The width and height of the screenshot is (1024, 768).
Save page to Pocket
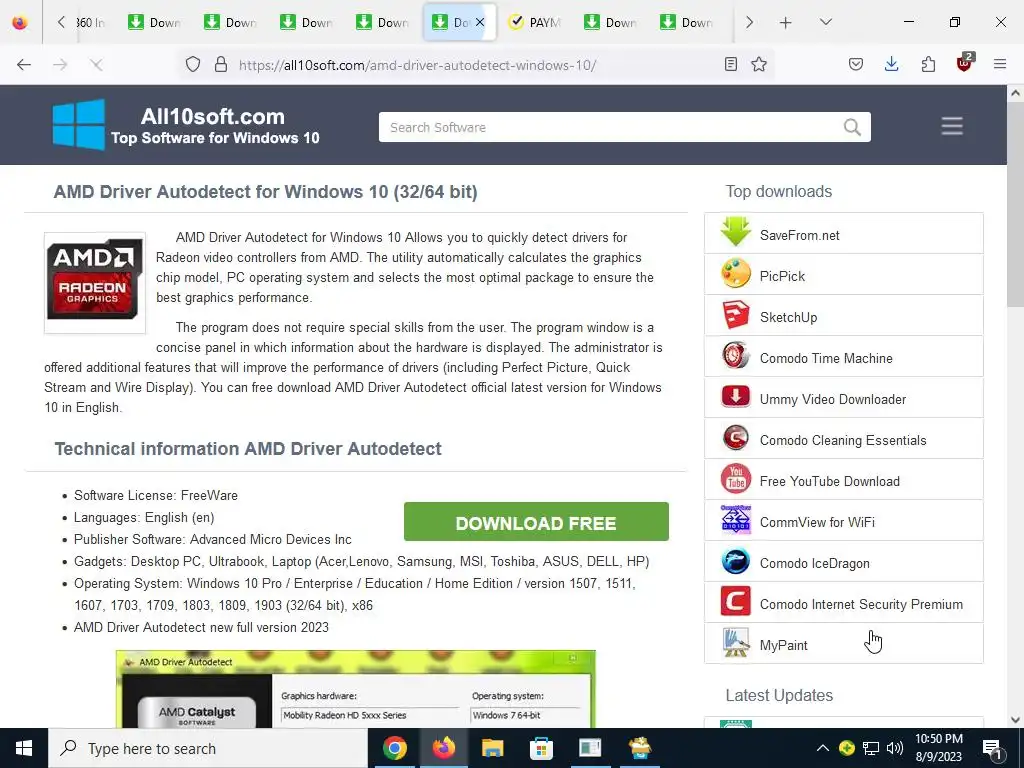coord(856,64)
